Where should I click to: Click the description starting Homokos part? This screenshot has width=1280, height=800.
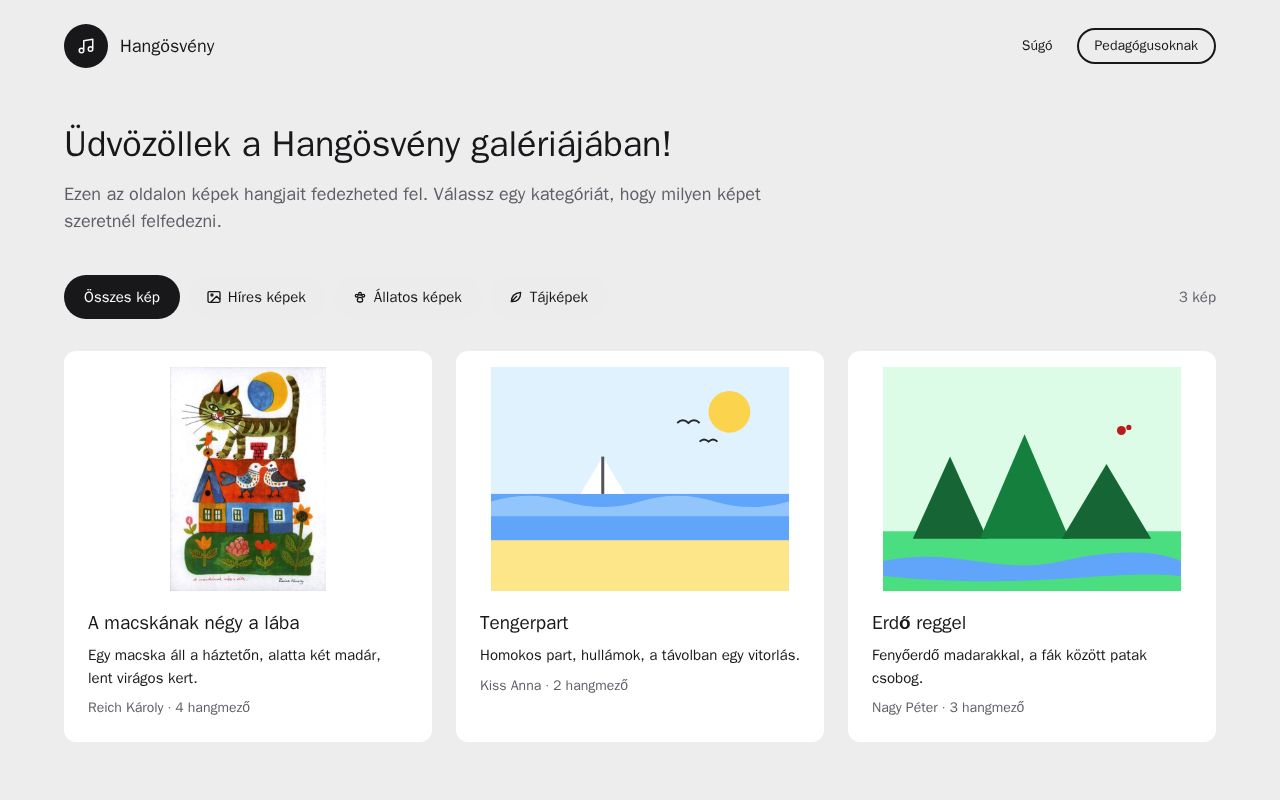pyautogui.click(x=640, y=656)
